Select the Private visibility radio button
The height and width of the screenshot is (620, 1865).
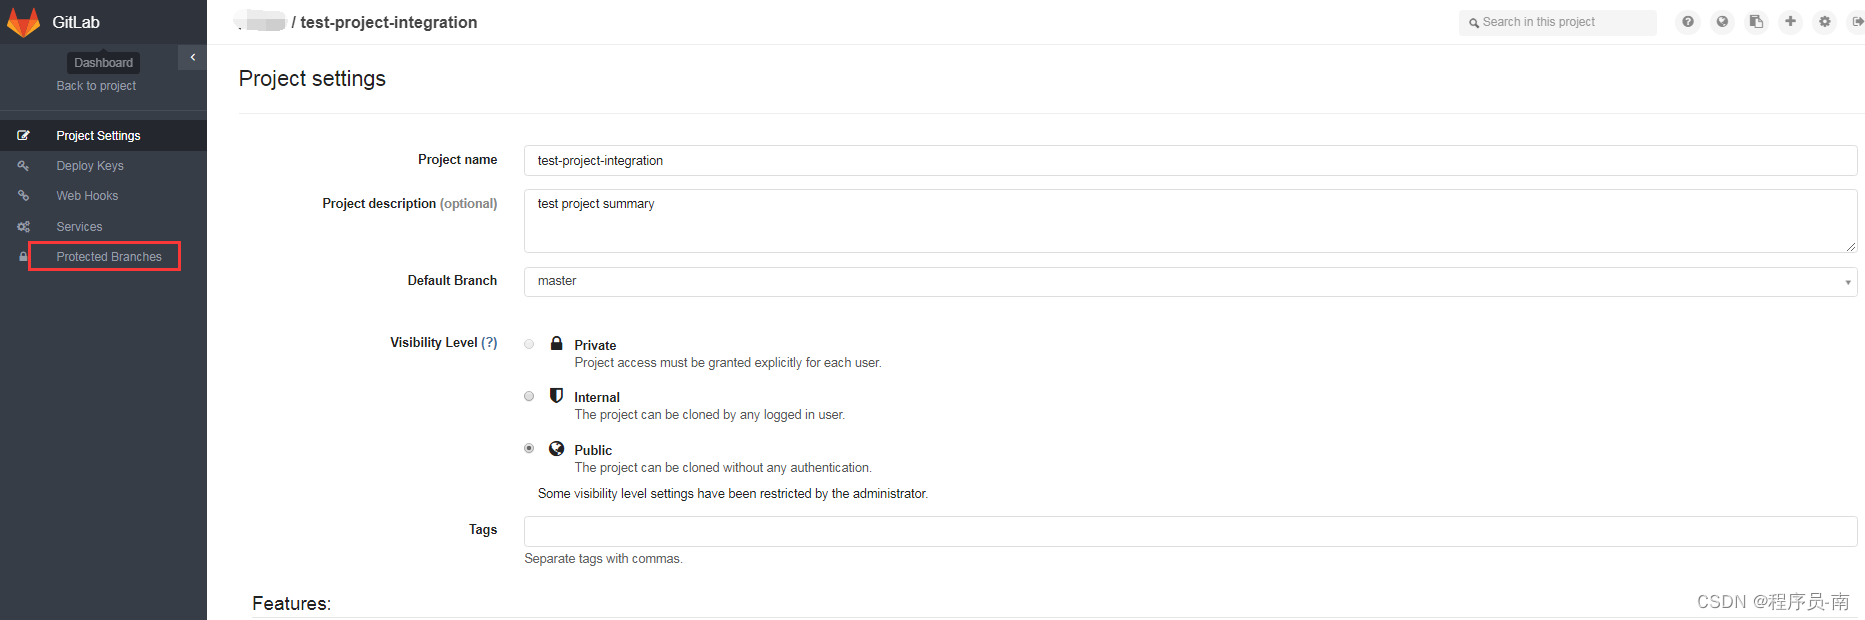pos(529,343)
